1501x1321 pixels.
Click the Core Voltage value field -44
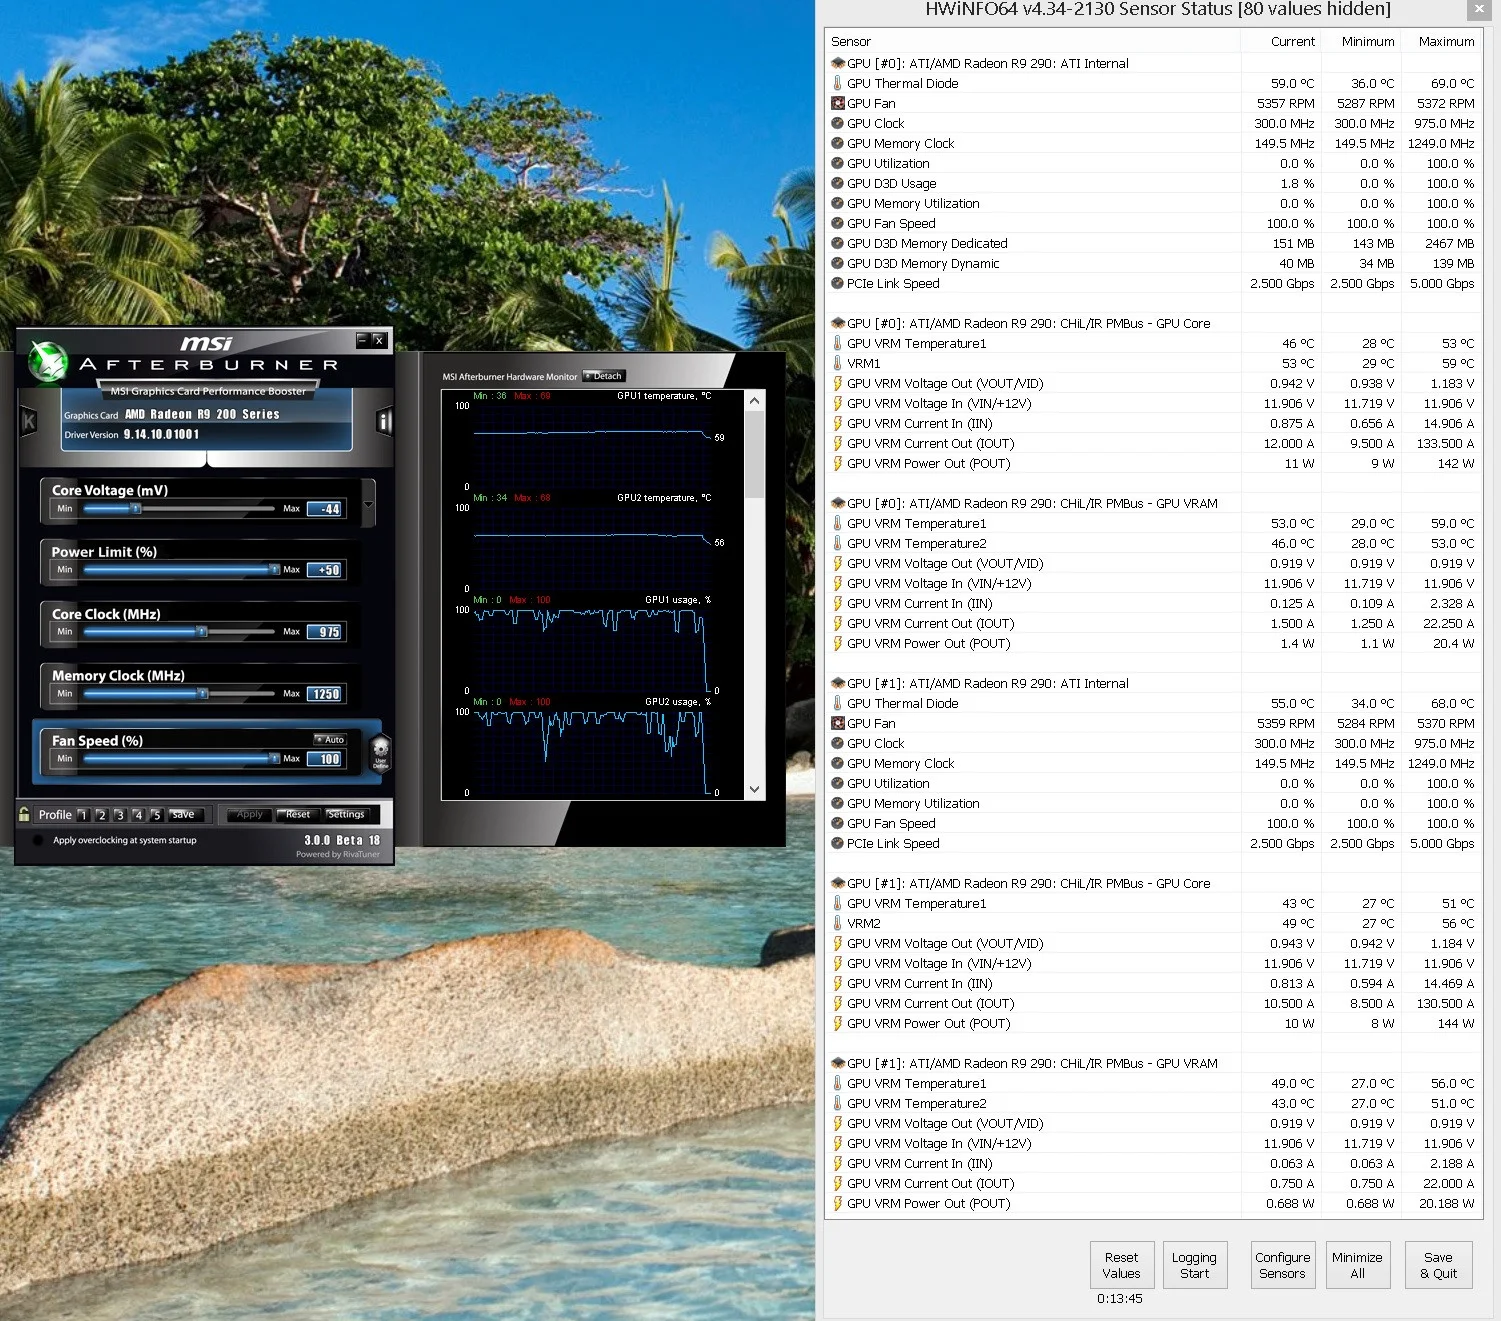[326, 508]
